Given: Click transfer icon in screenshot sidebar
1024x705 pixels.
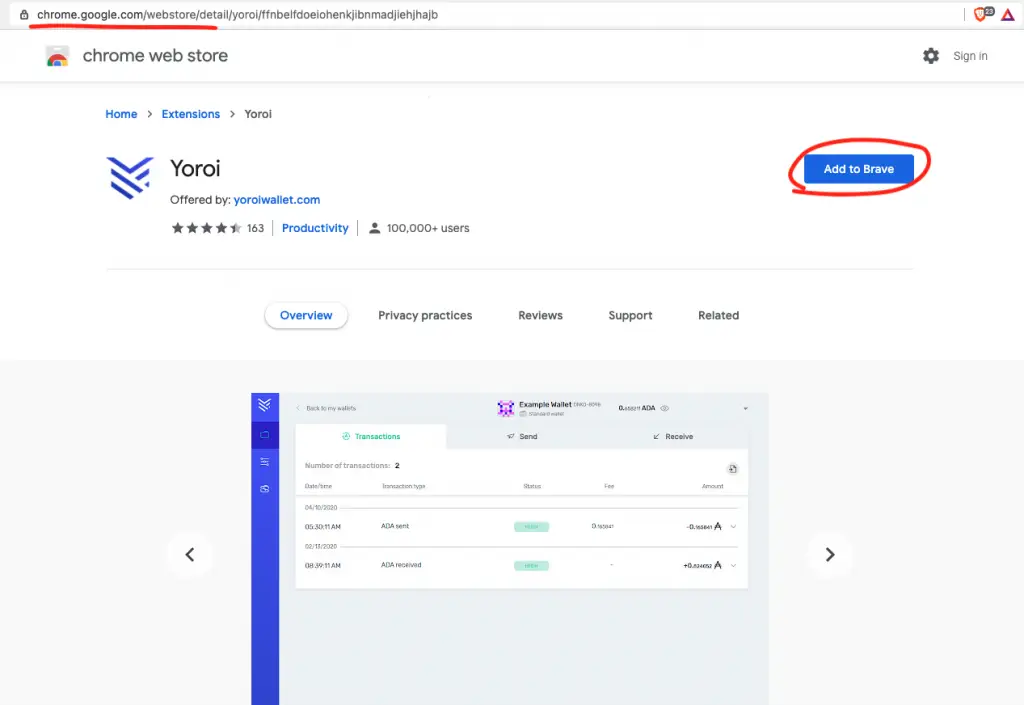Looking at the screenshot, I should pyautogui.click(x=264, y=488).
